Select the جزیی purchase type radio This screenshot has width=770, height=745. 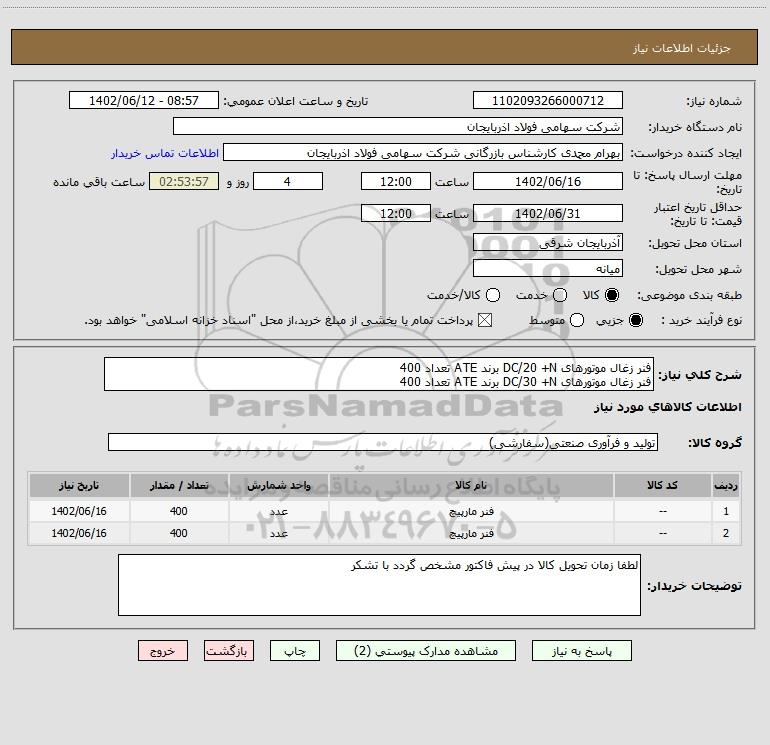(636, 320)
